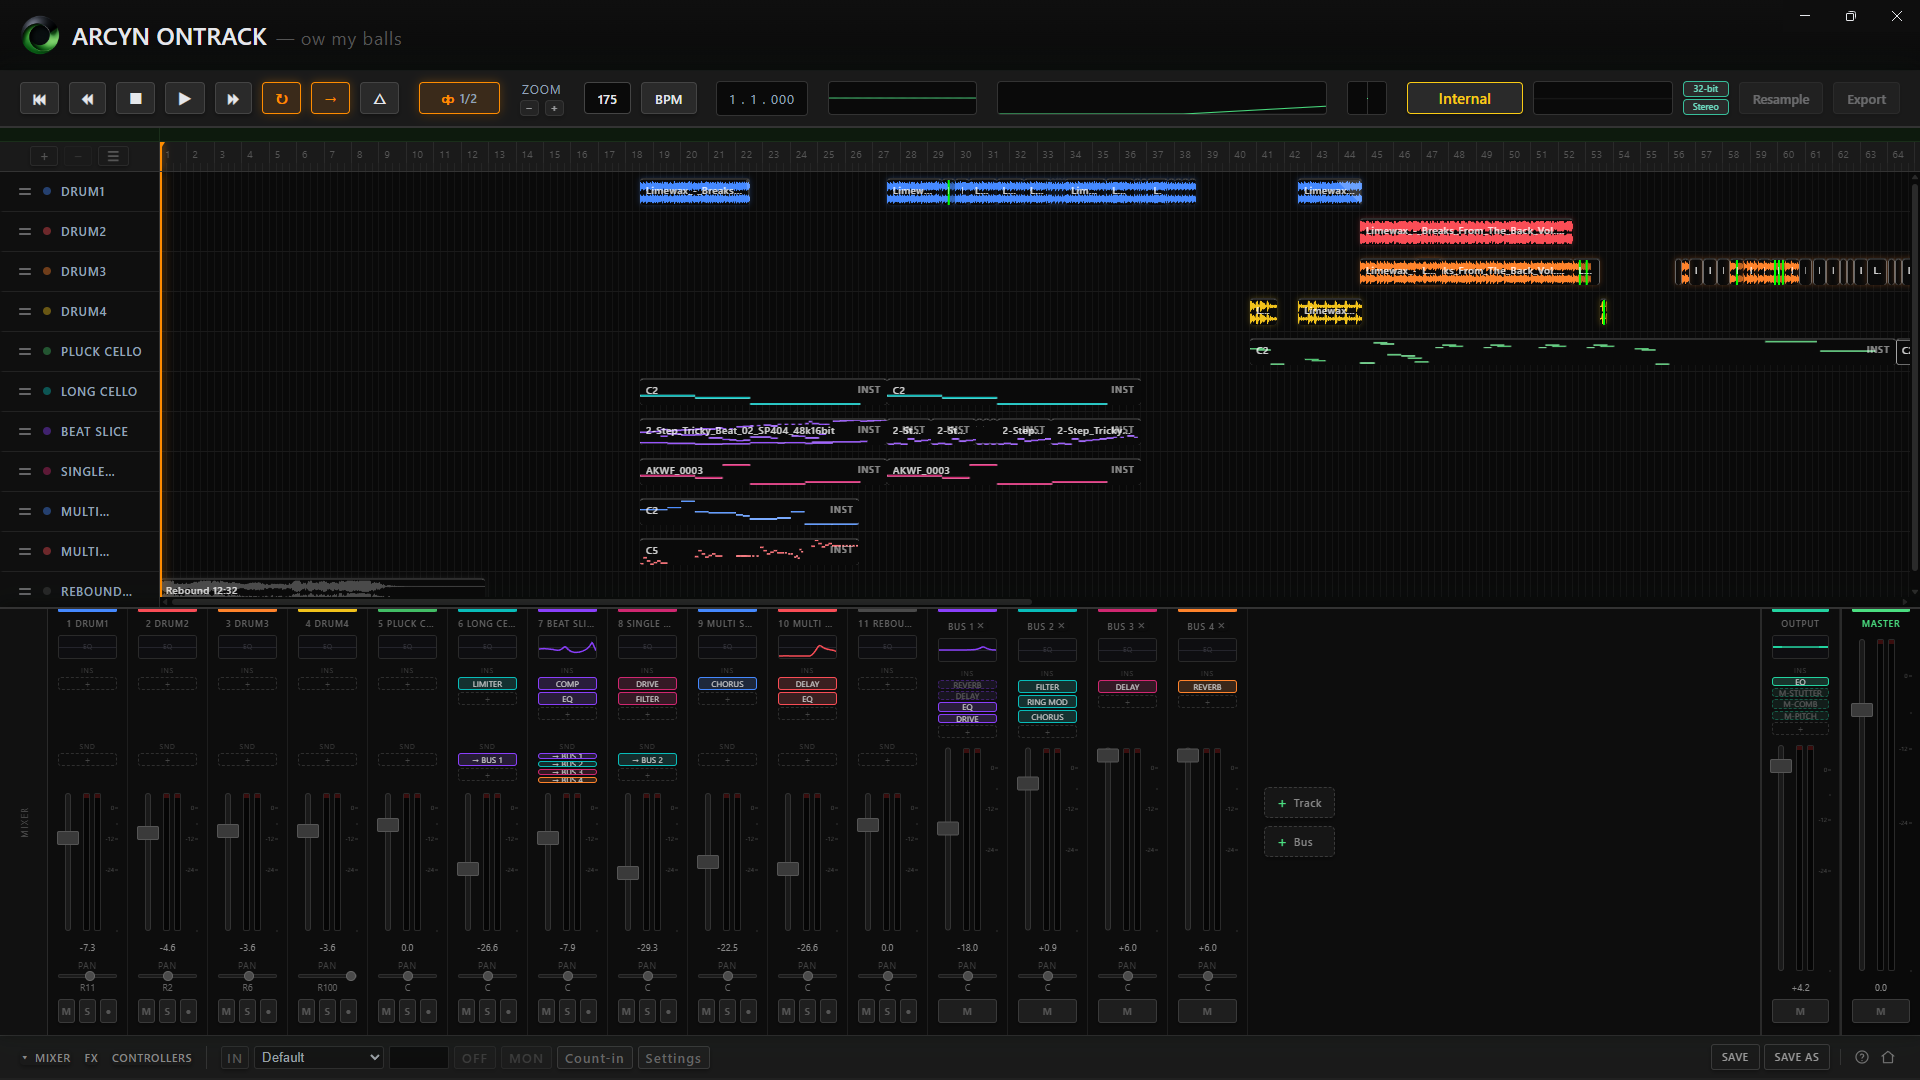1920x1080 pixels.
Task: Open the DRIVE insert on SINGLE channel
Action: point(647,684)
